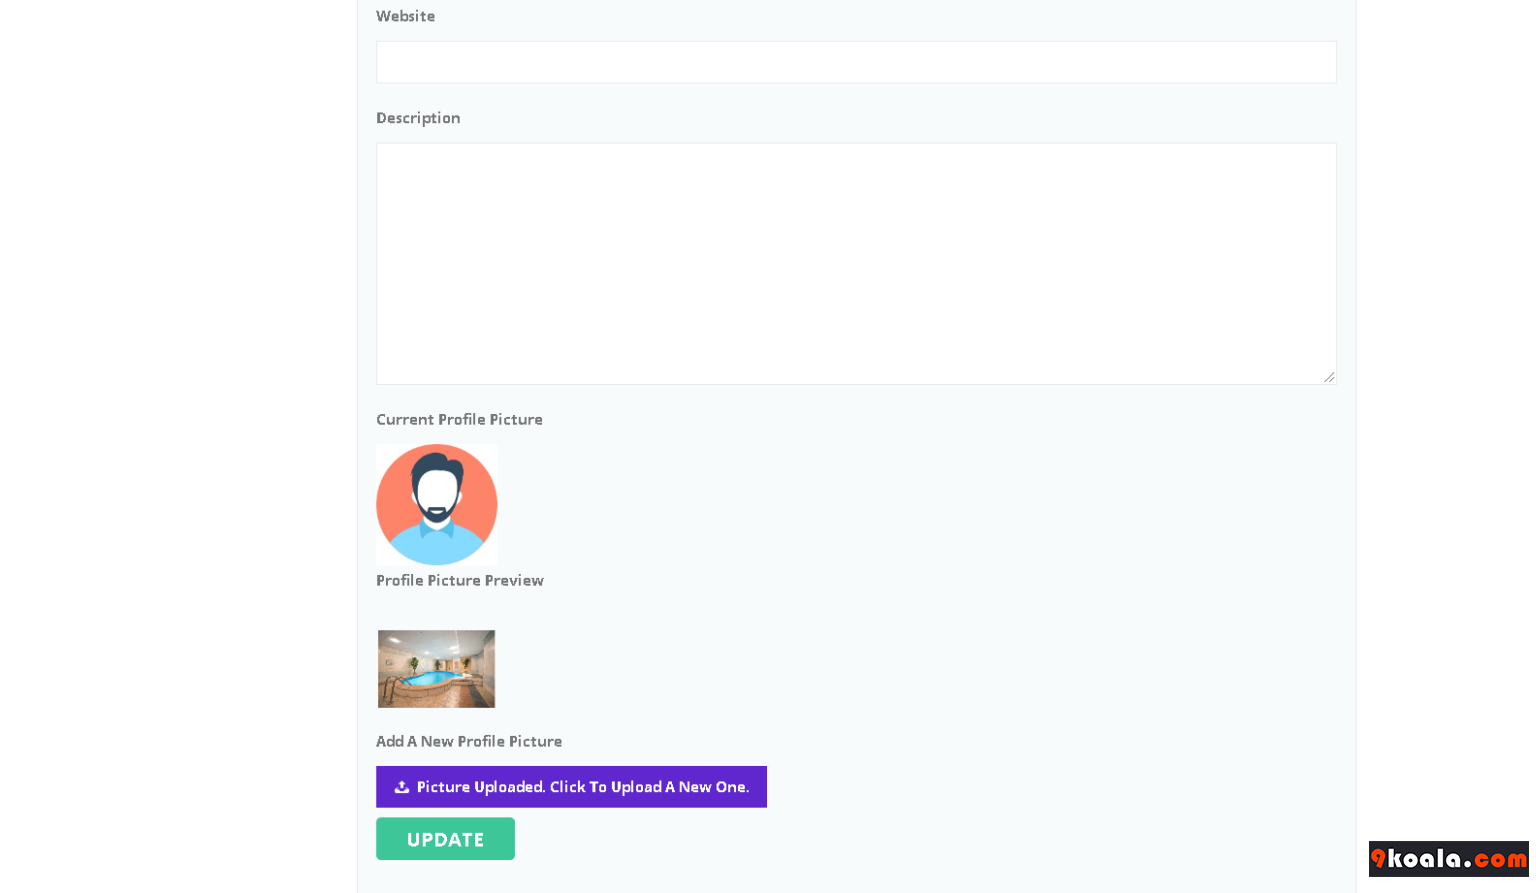Select the indoor pool preview thumbnail
Screen dimensions: 1536x893
436,668
